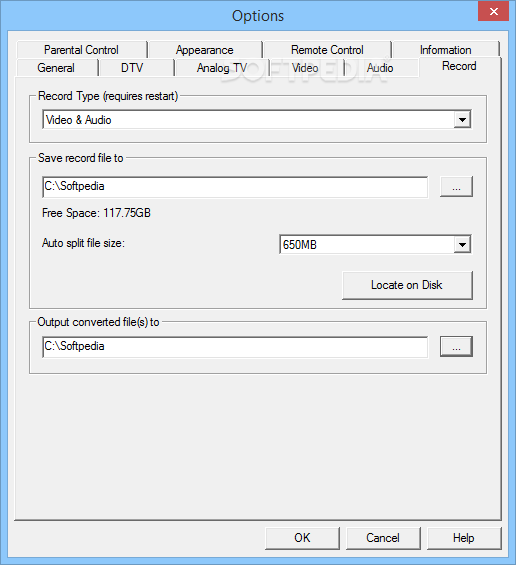Click the Save record file path field

235,187
